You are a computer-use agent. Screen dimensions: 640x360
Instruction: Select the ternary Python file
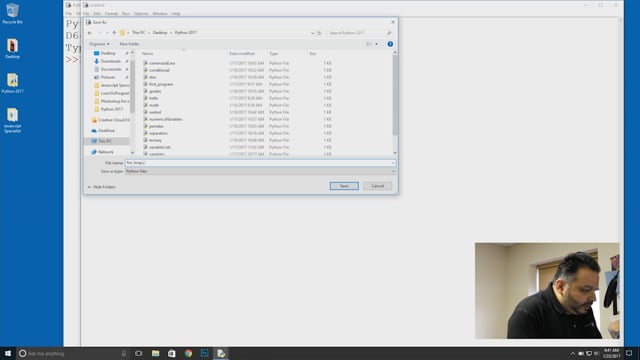click(155, 140)
